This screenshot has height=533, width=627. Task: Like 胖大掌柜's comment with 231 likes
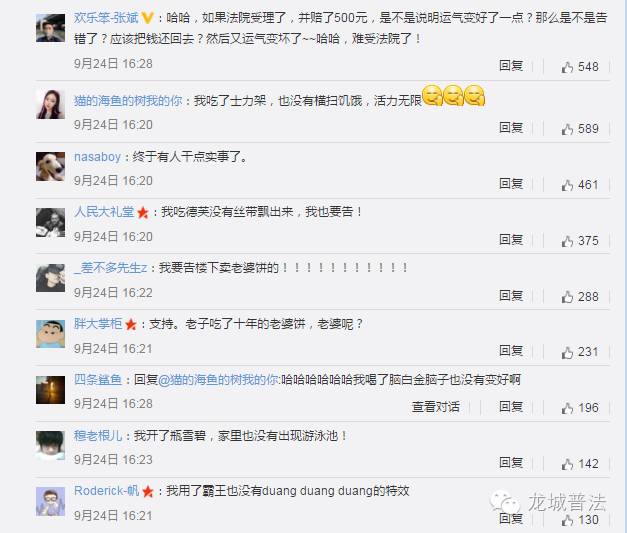coord(567,353)
